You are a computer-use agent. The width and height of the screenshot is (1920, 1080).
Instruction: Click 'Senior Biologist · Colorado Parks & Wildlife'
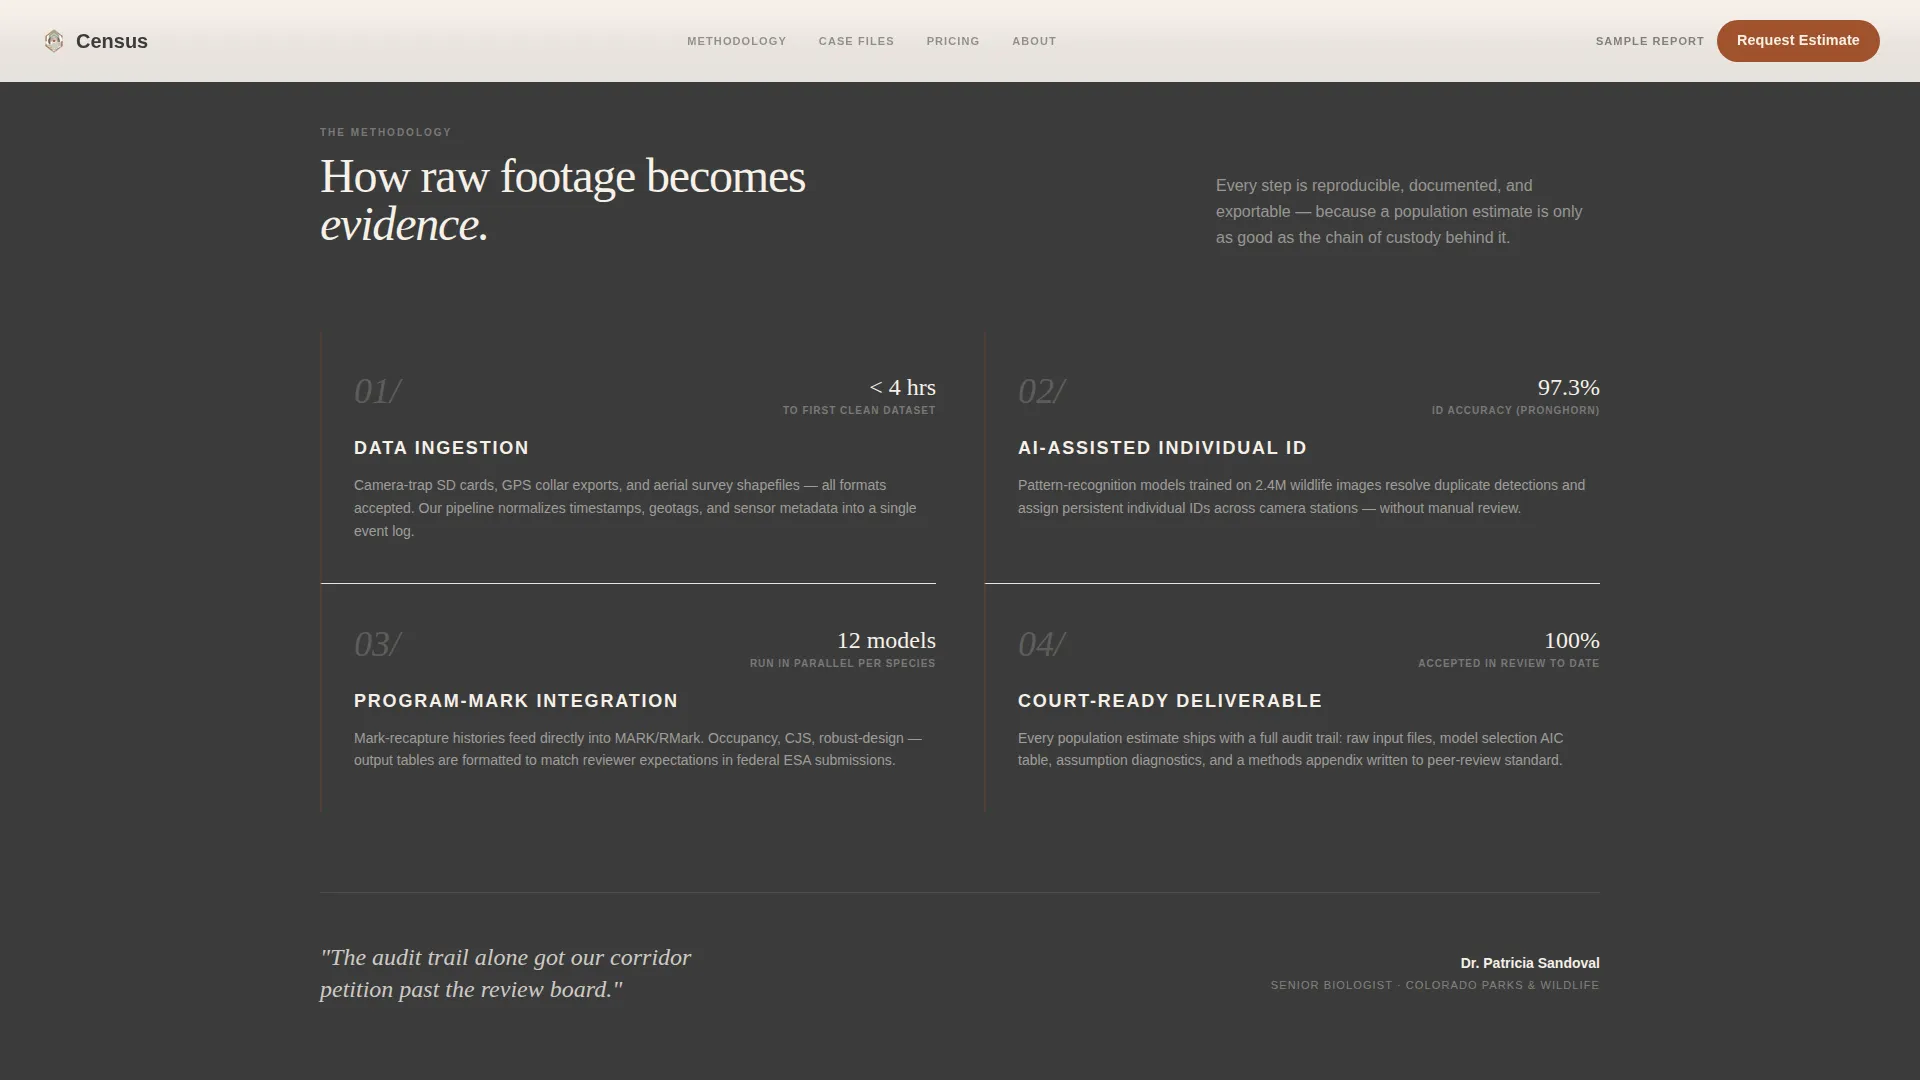point(1435,985)
